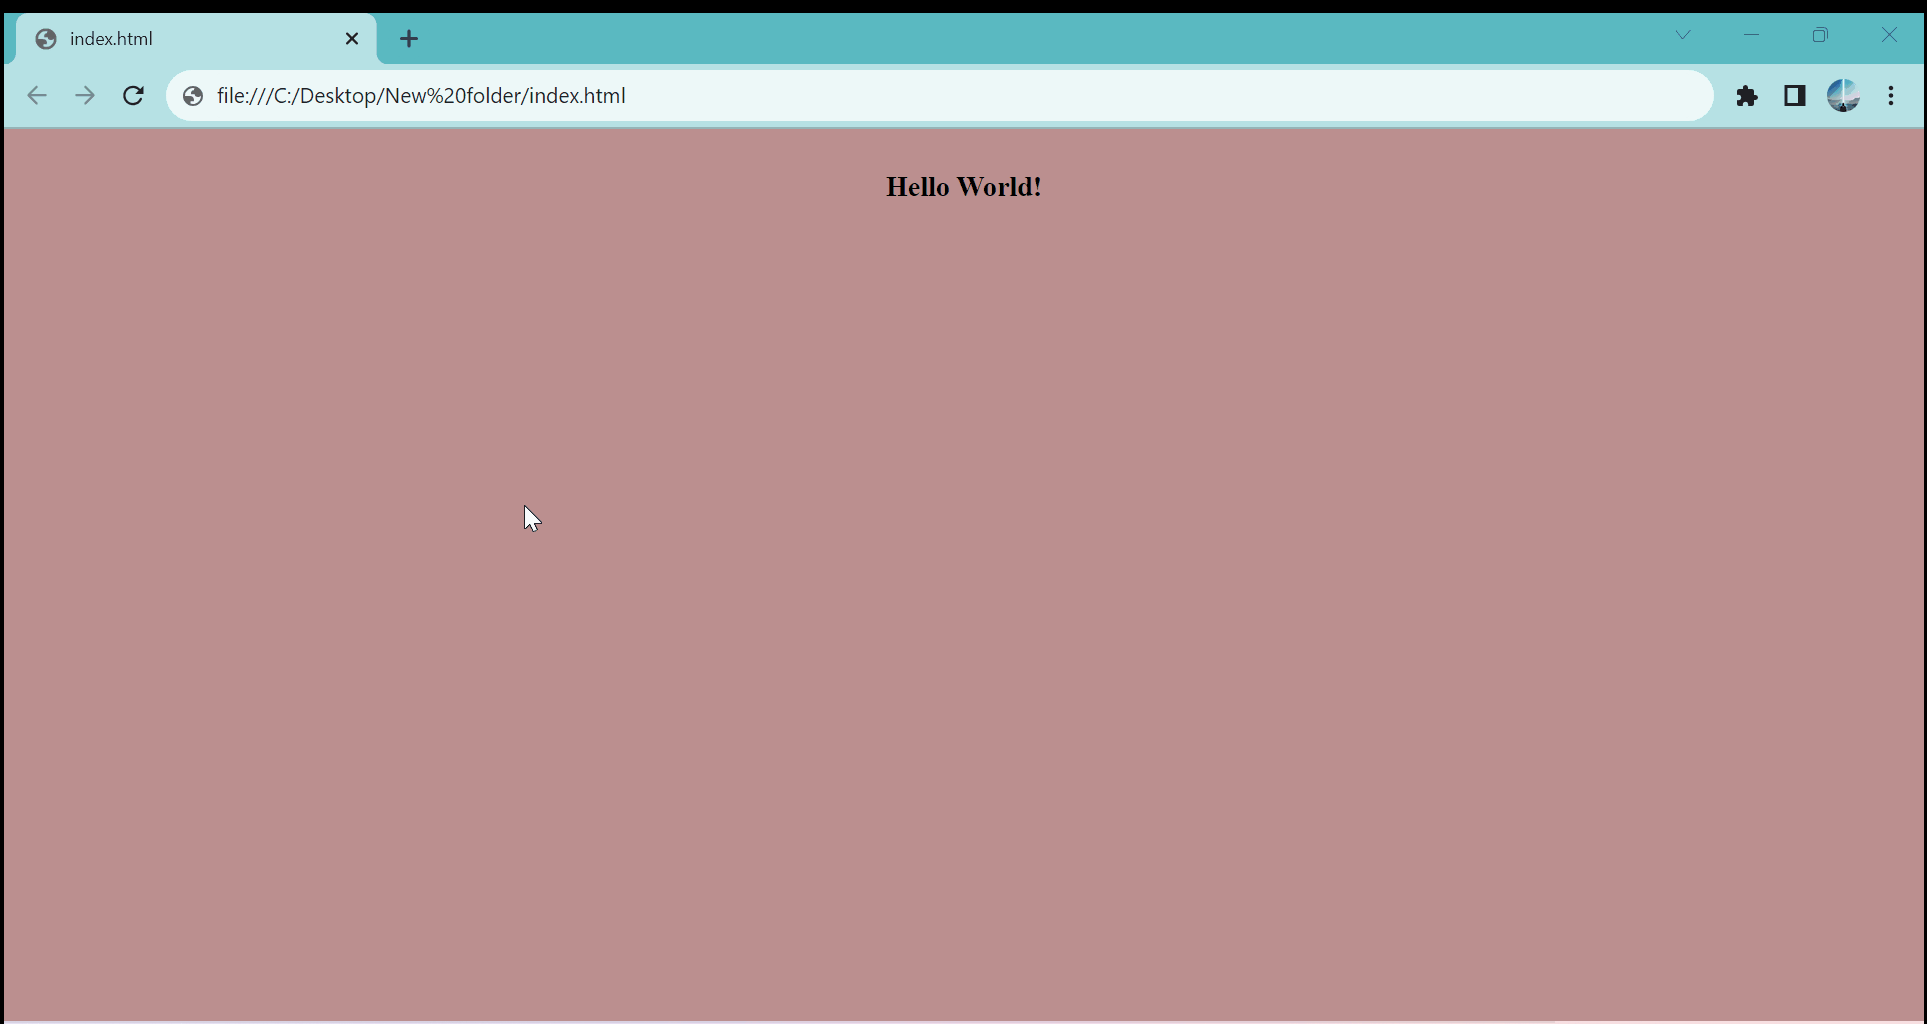Restore the browser window size
The width and height of the screenshot is (1927, 1024).
point(1821,35)
